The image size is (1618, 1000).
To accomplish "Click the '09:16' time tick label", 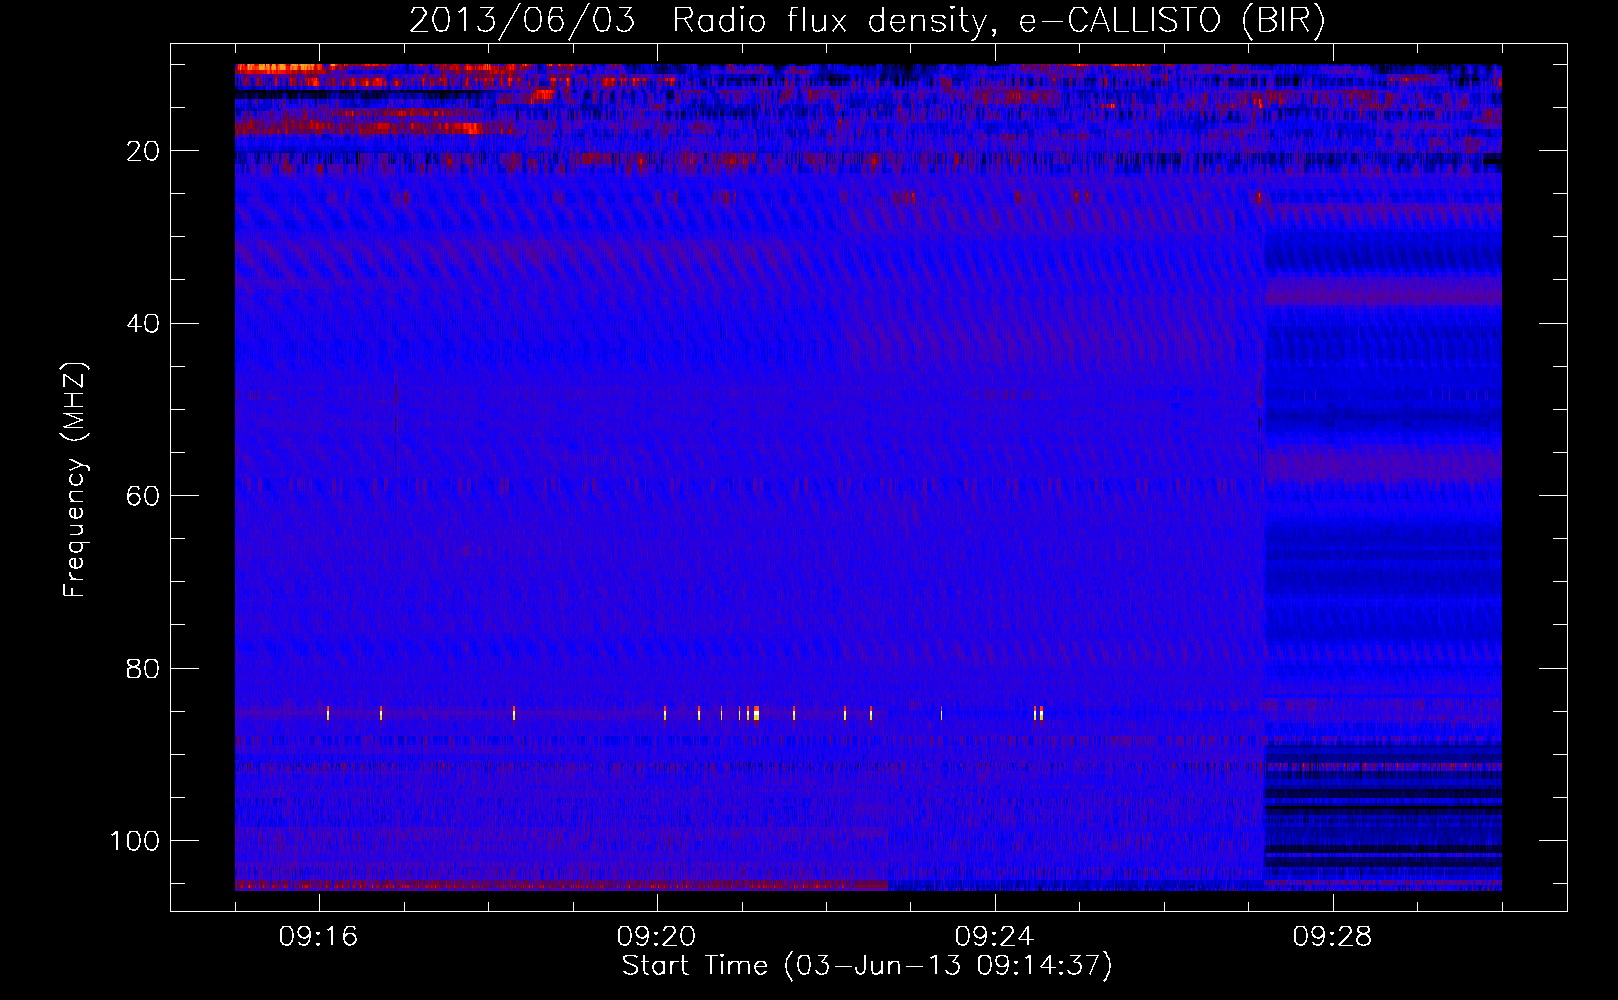I will [319, 936].
